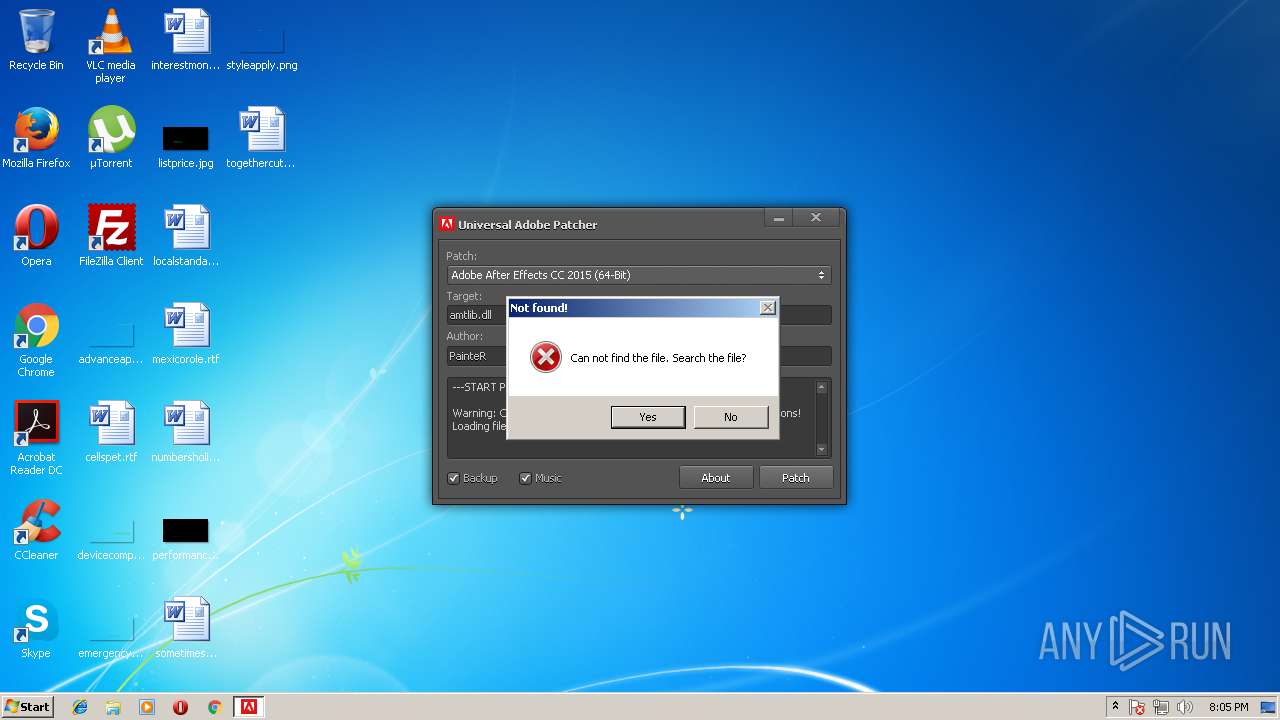This screenshot has width=1280, height=720.
Task: Click Chrome icon in taskbar
Action: 214,707
